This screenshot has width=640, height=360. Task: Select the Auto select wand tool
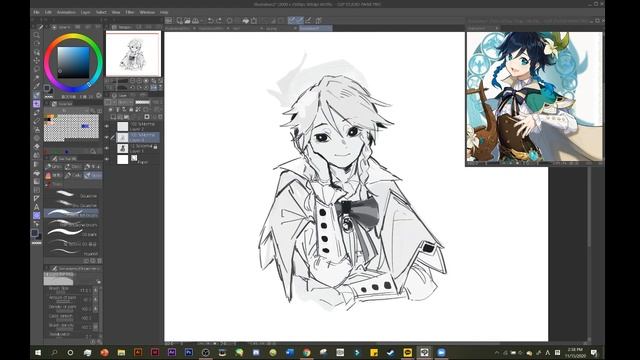click(x=37, y=78)
